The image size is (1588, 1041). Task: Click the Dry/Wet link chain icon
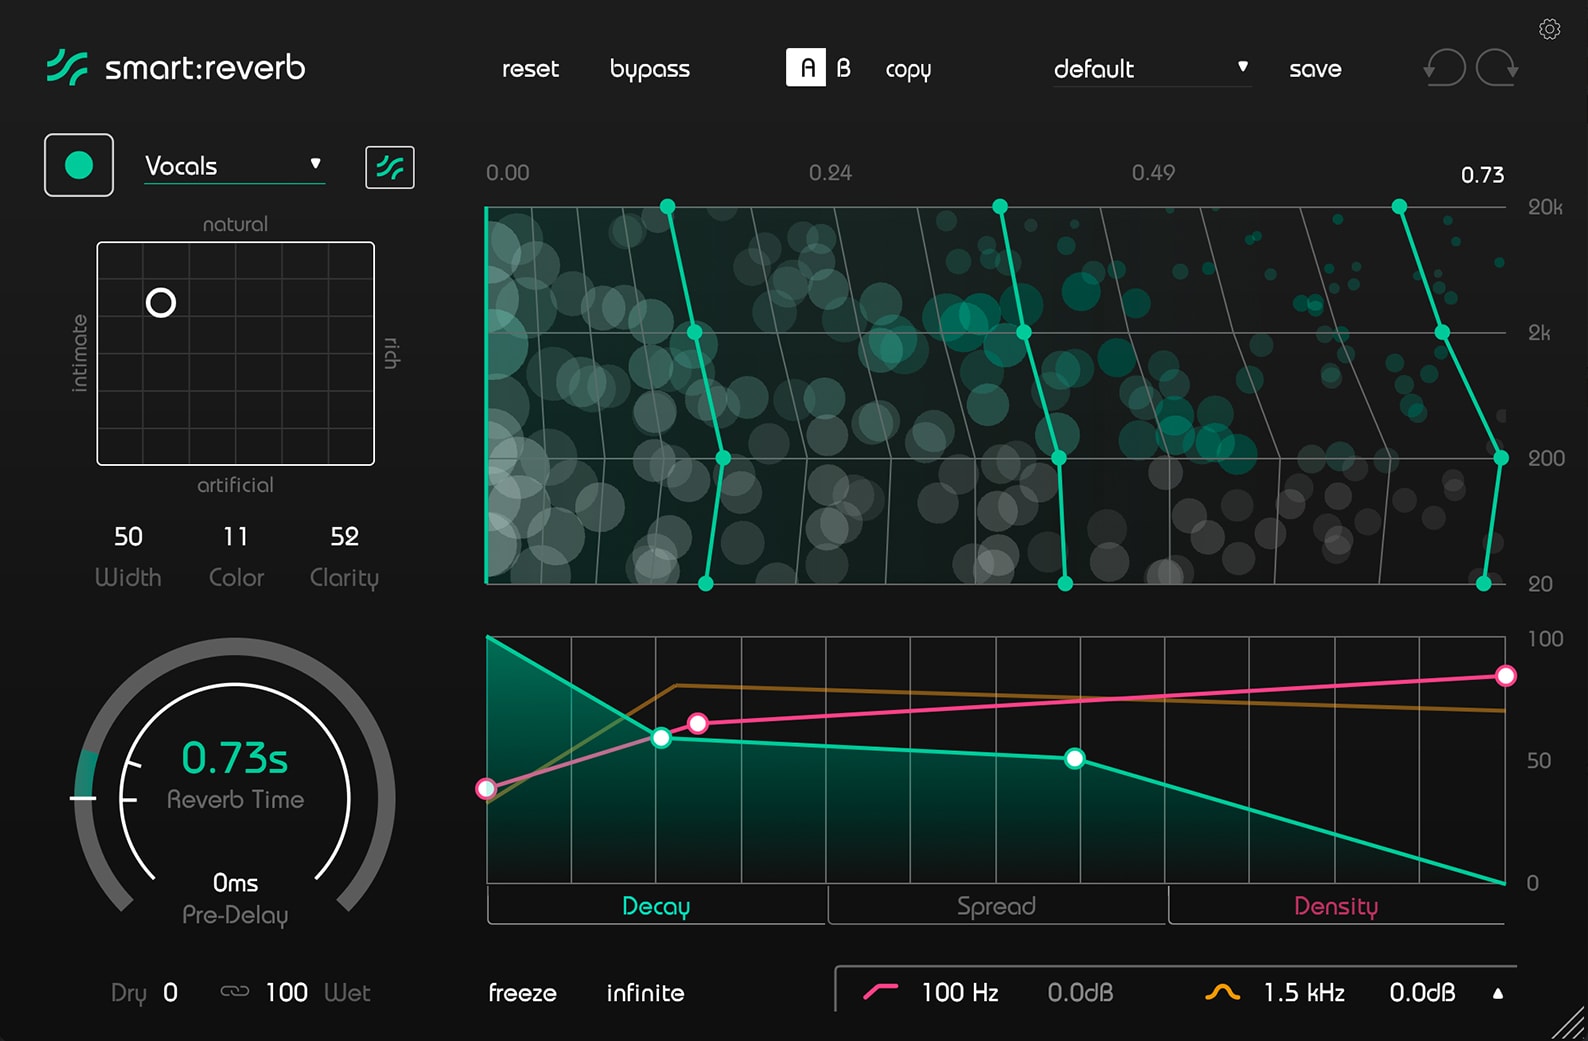point(235,992)
